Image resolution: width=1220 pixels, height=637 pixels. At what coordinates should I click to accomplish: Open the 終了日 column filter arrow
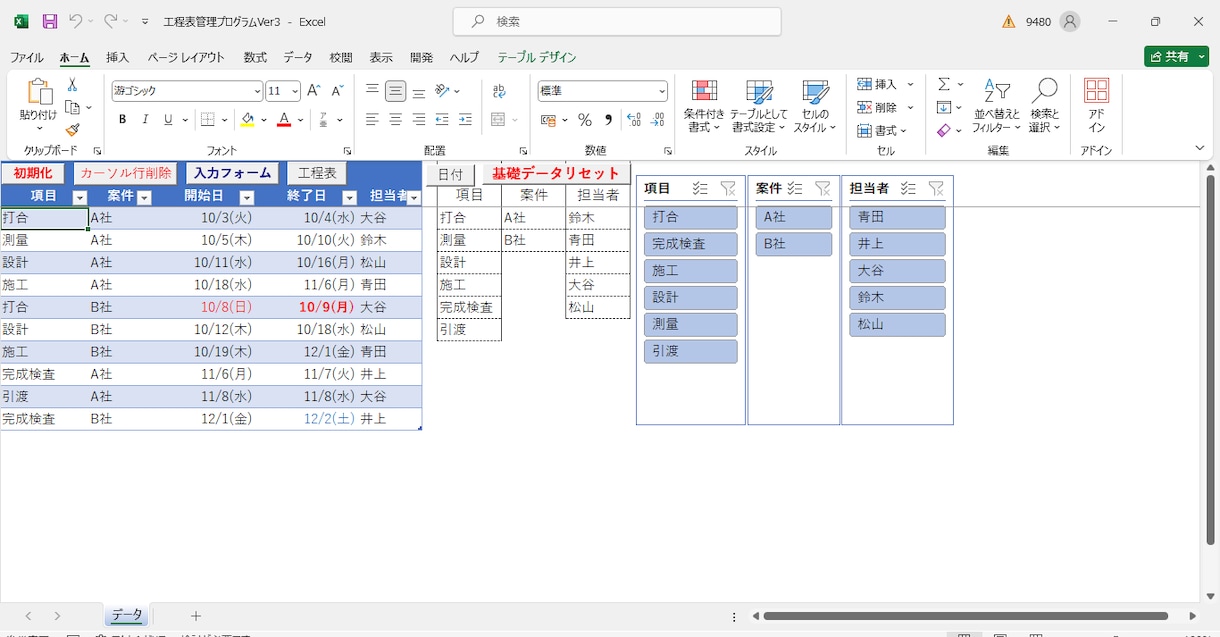coord(349,197)
